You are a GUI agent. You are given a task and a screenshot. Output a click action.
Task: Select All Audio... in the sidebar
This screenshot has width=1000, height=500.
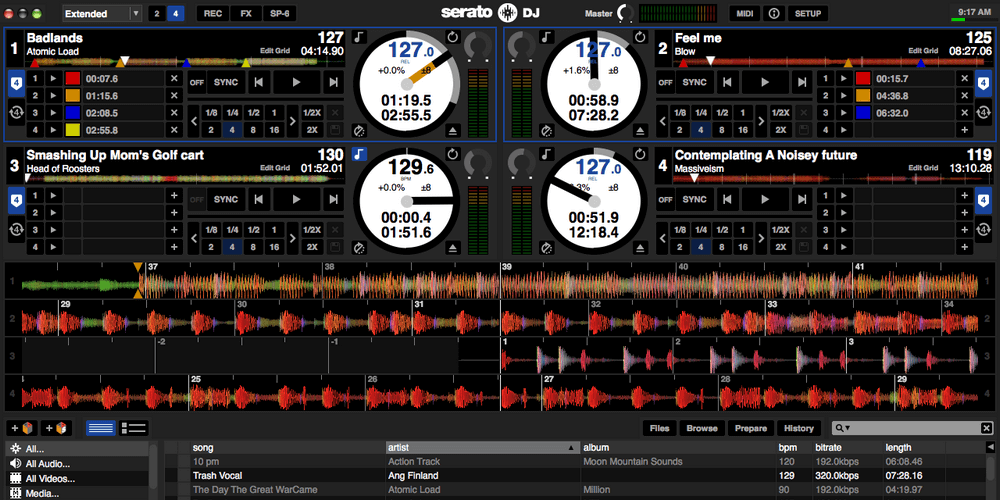pos(77,464)
